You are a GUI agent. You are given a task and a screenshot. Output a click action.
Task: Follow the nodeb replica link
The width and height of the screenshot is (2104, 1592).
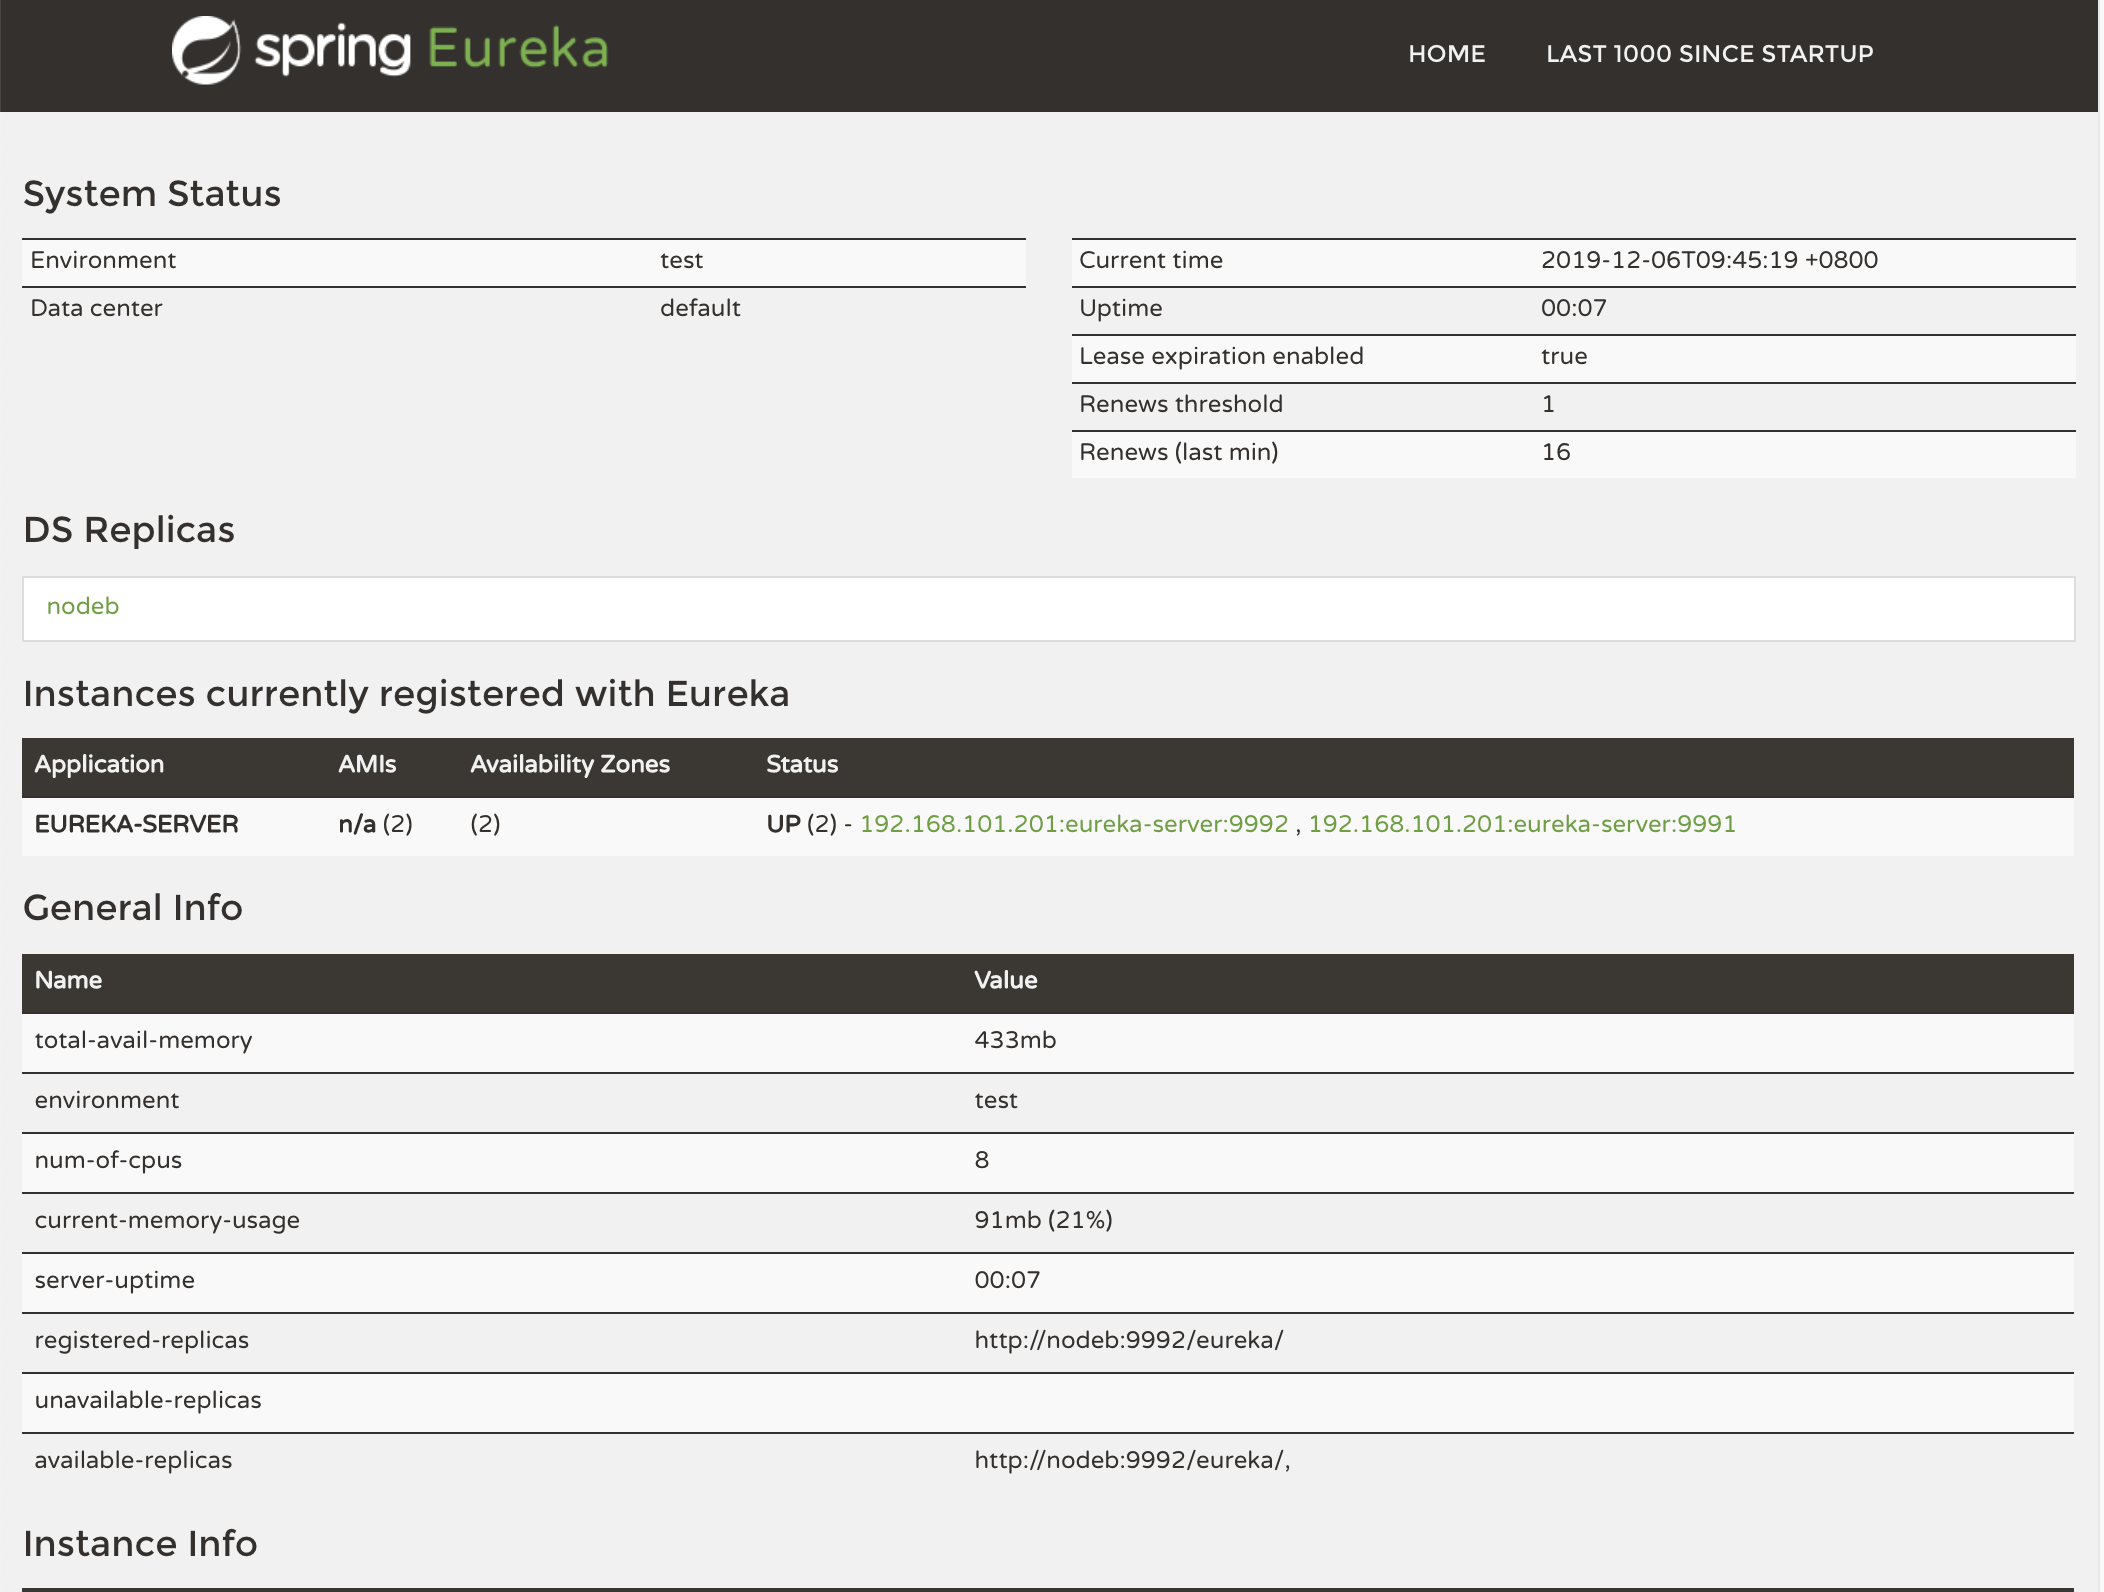83,607
